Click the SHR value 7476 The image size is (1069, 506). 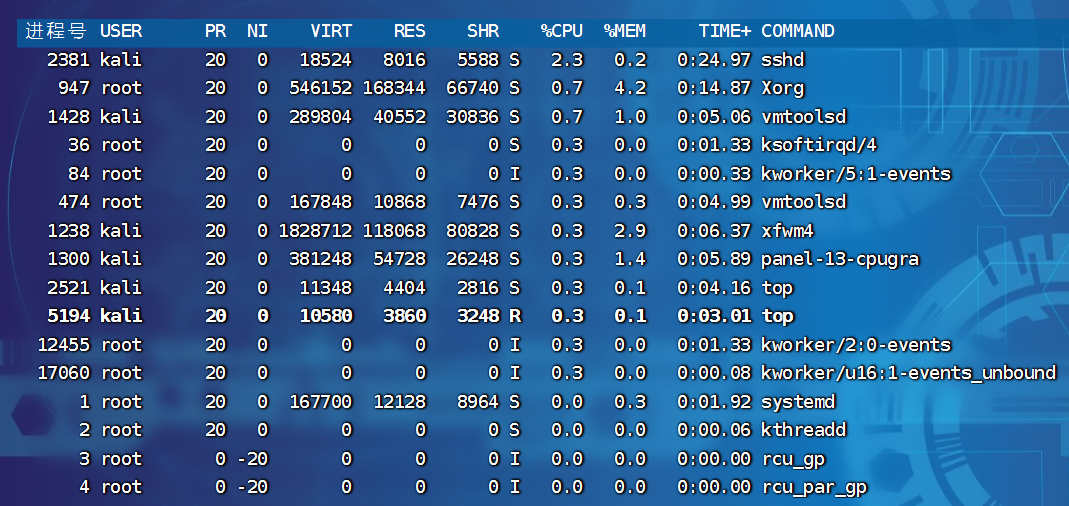[479, 202]
